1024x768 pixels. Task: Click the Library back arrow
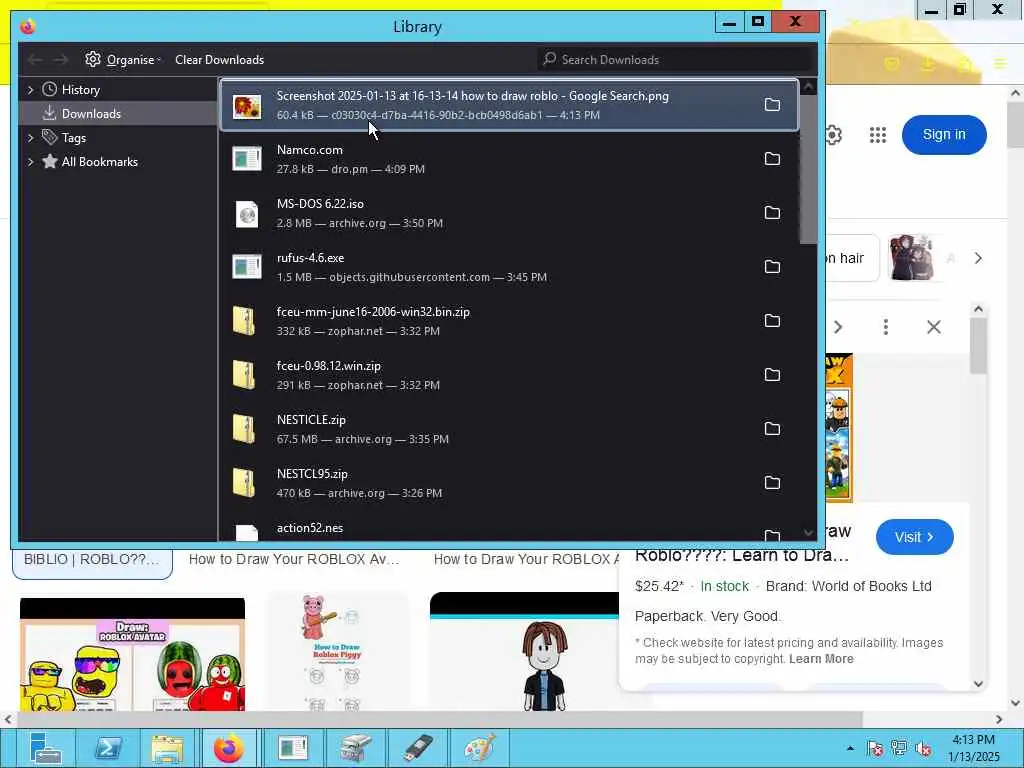tap(35, 59)
